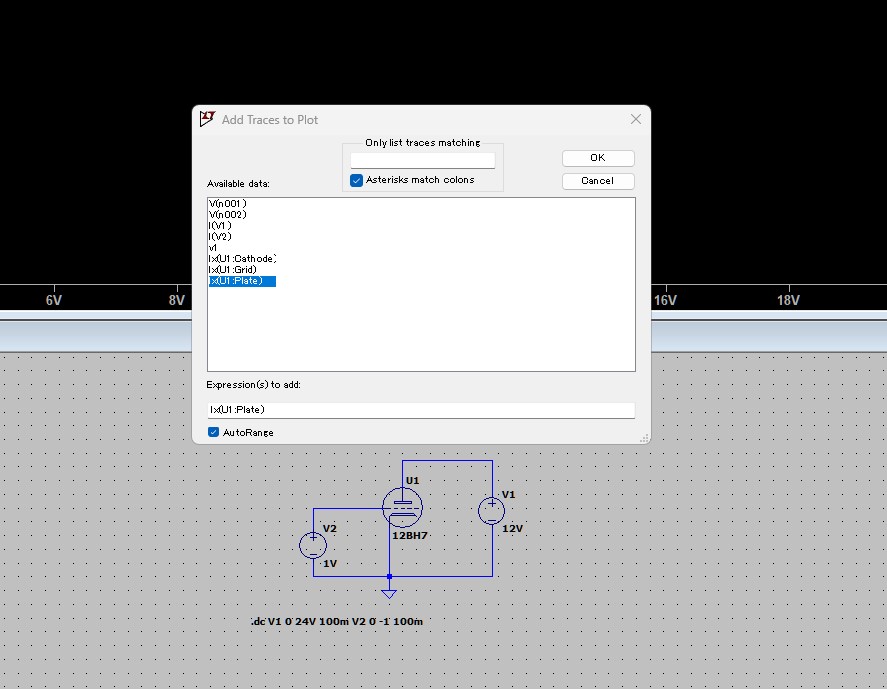Select the highlighted Ix(U1:Plate) trace
The width and height of the screenshot is (887, 689).
point(242,281)
